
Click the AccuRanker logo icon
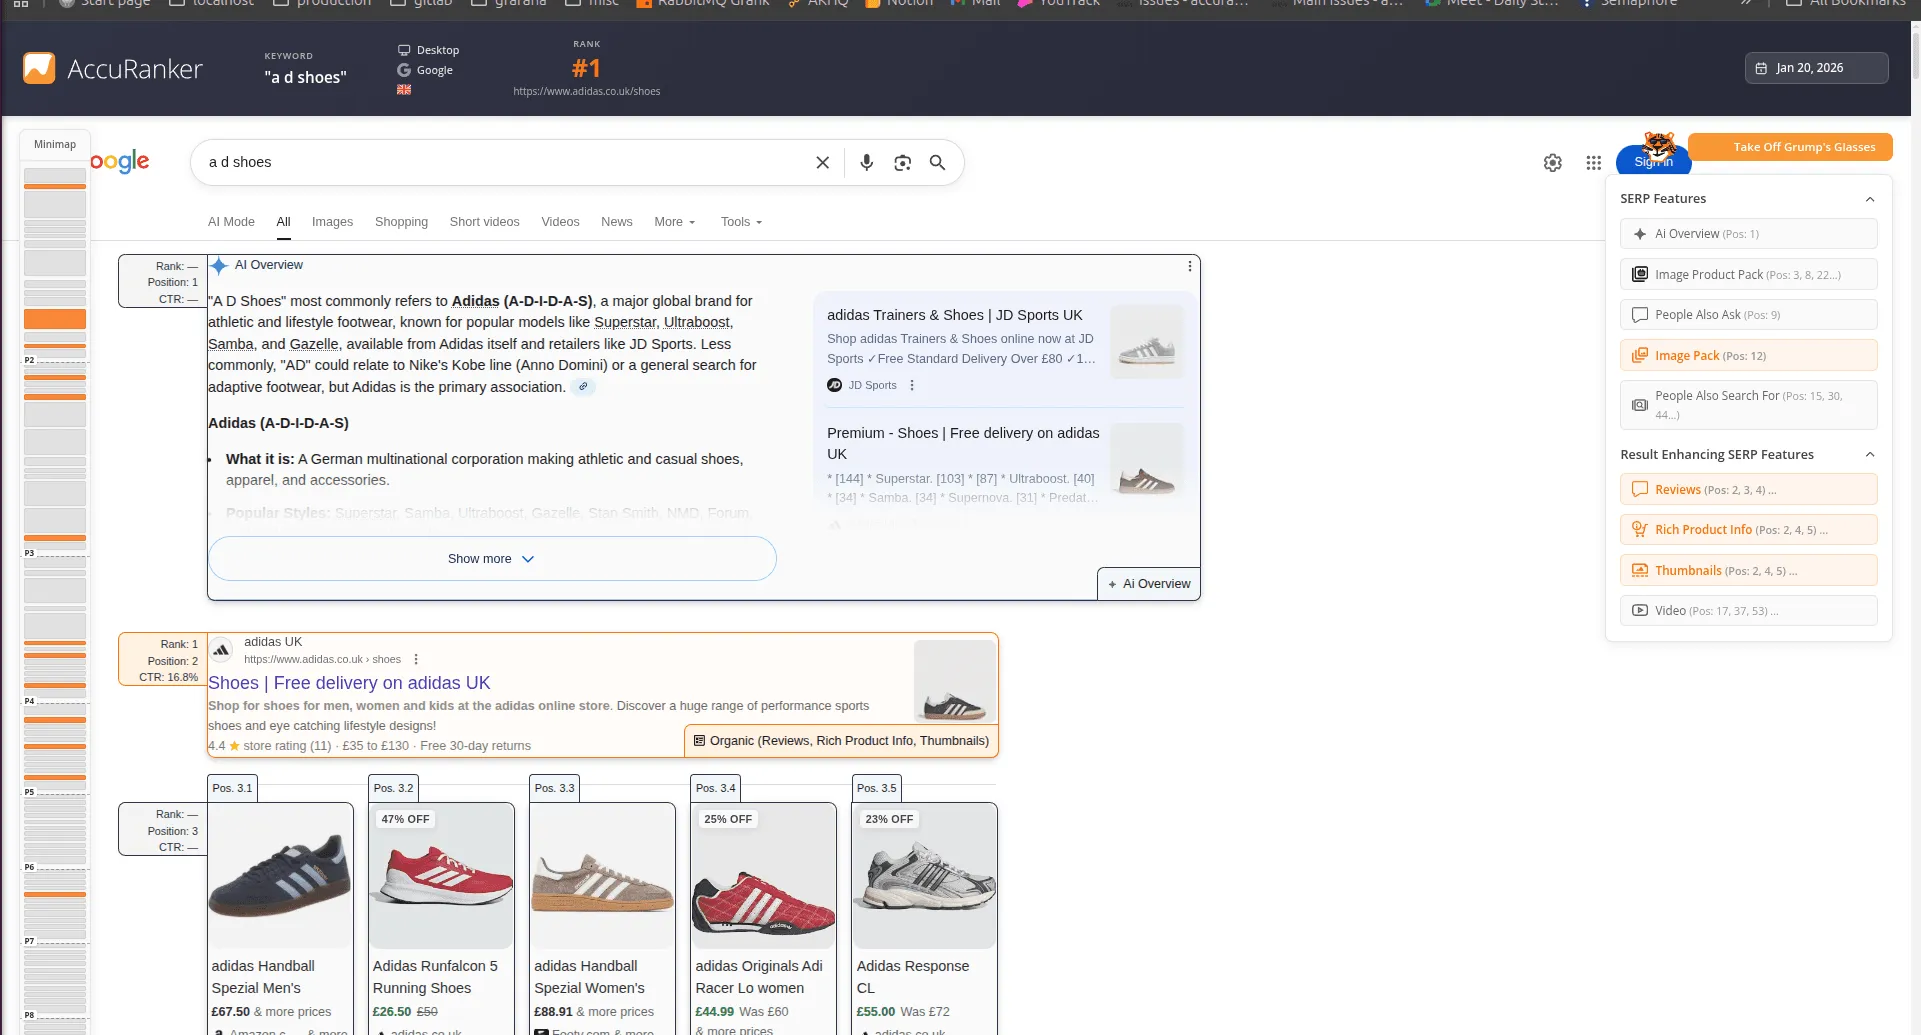coord(39,68)
